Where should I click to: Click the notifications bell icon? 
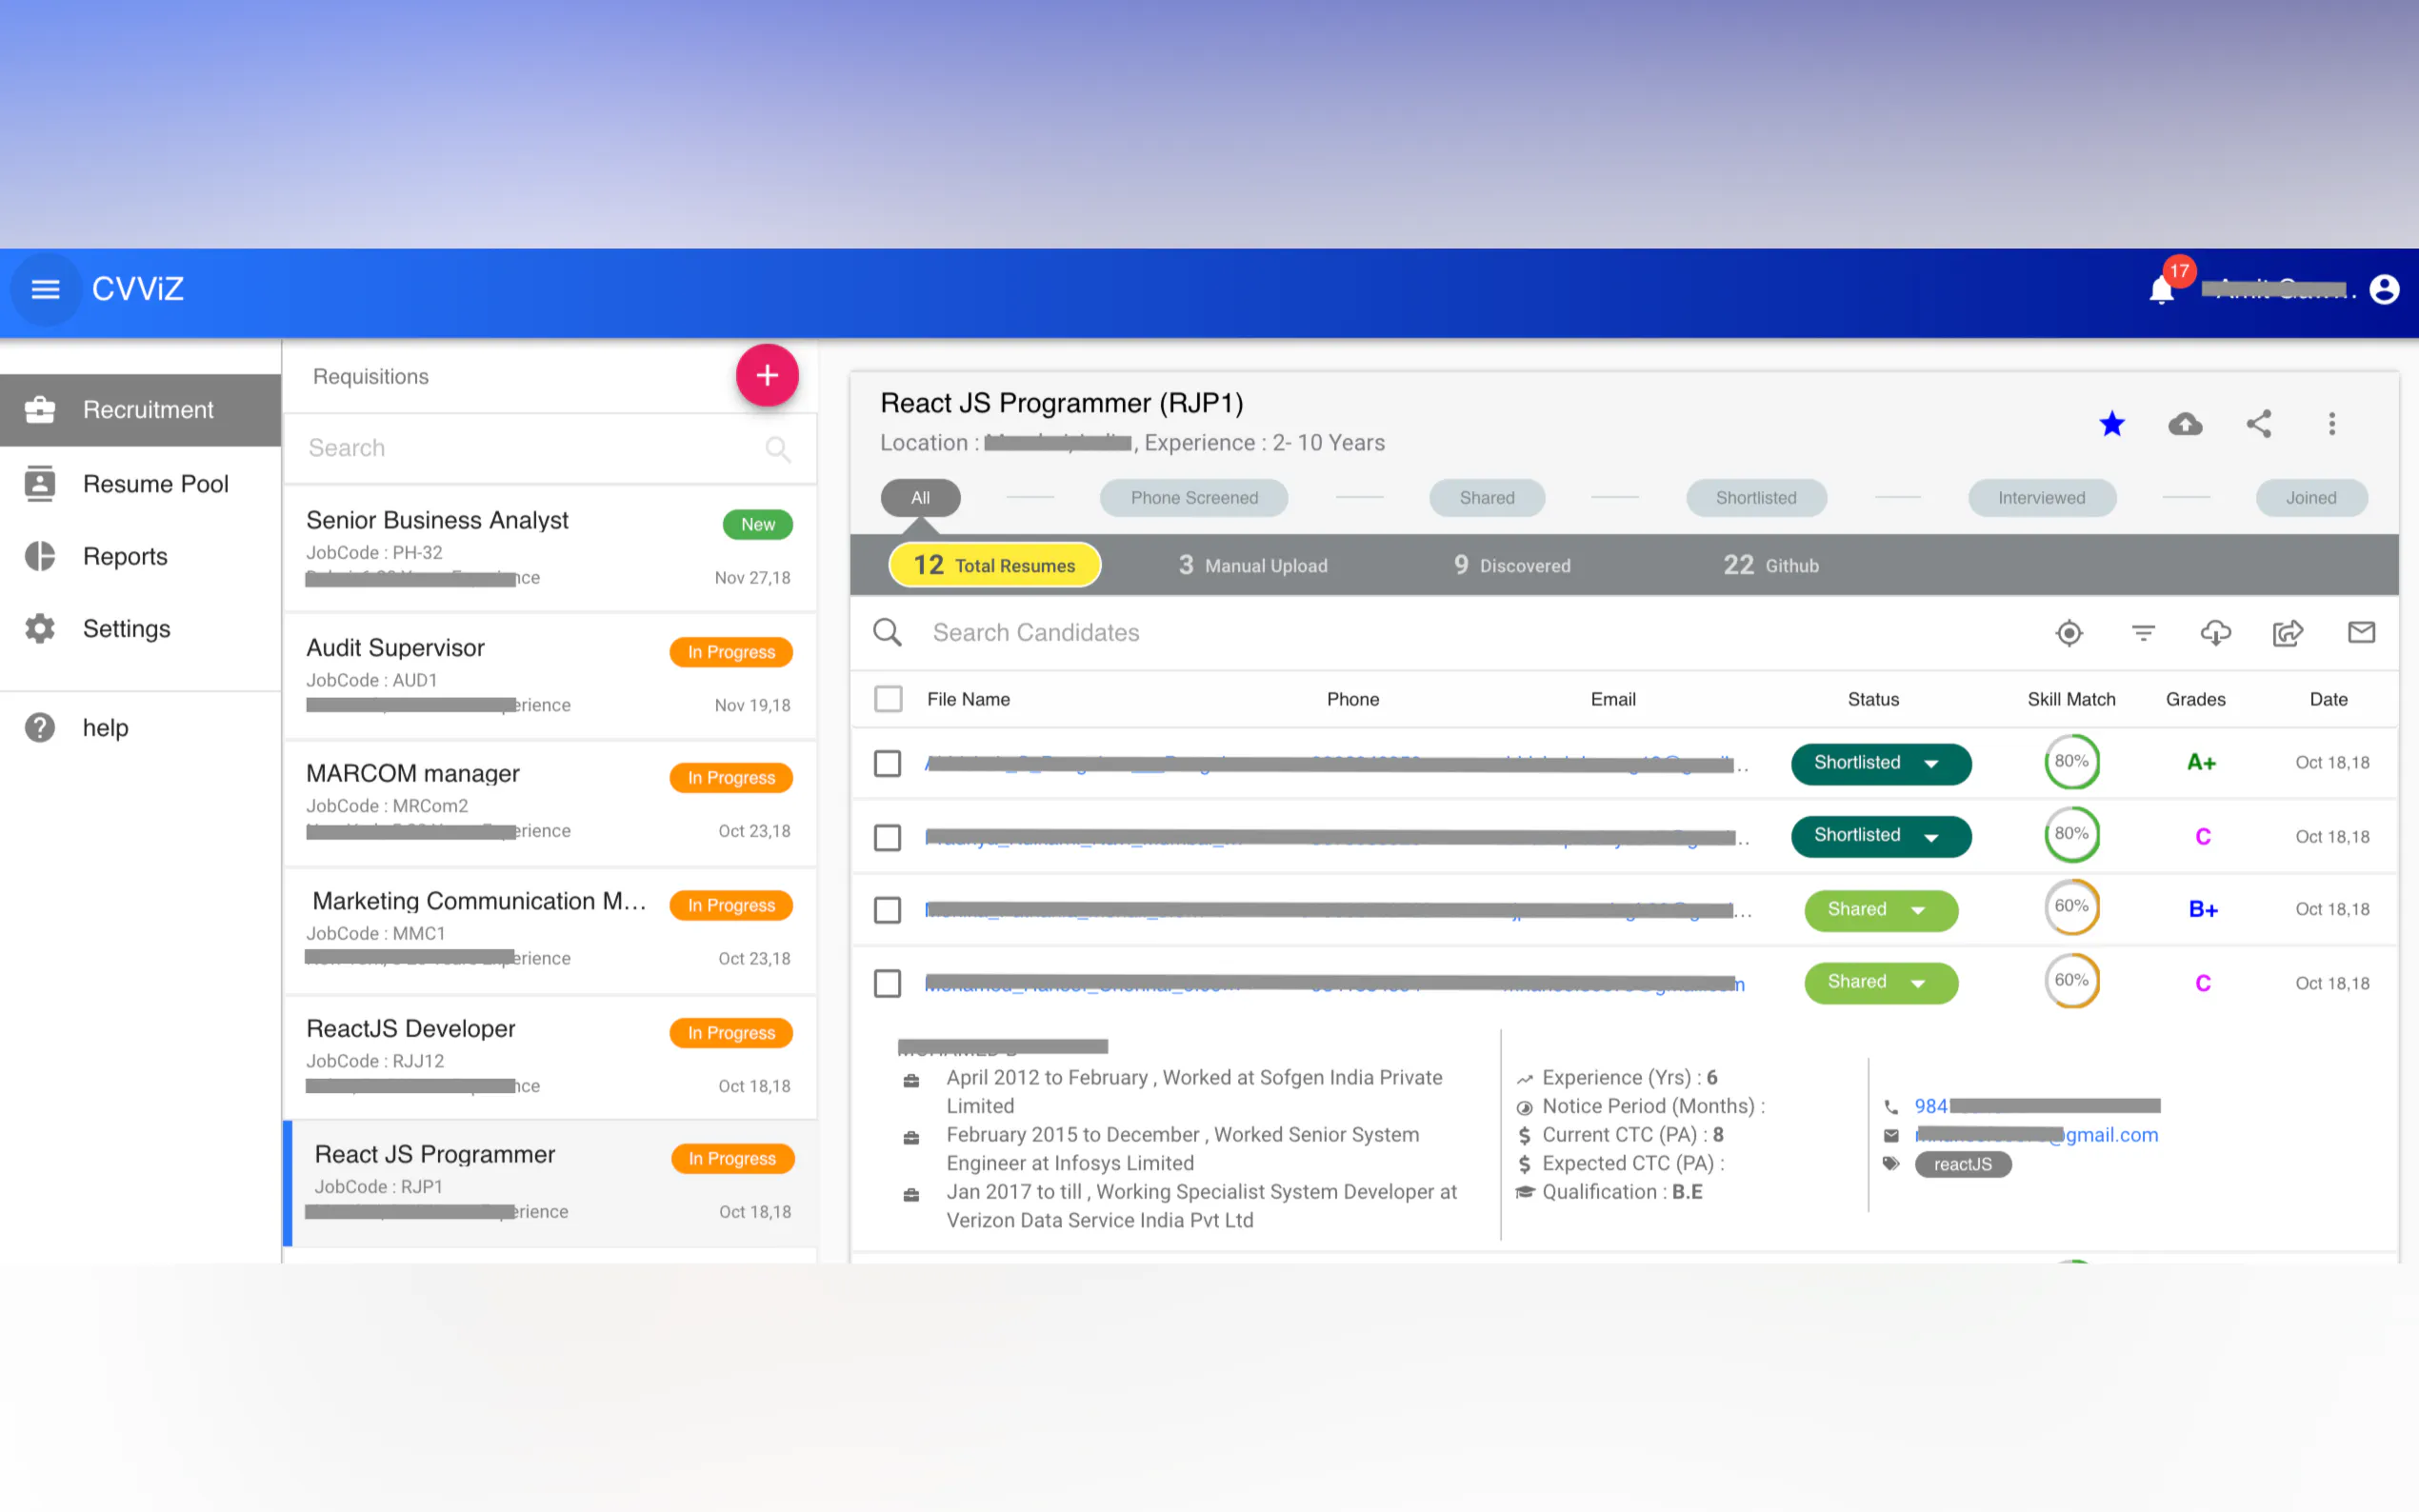point(2160,291)
